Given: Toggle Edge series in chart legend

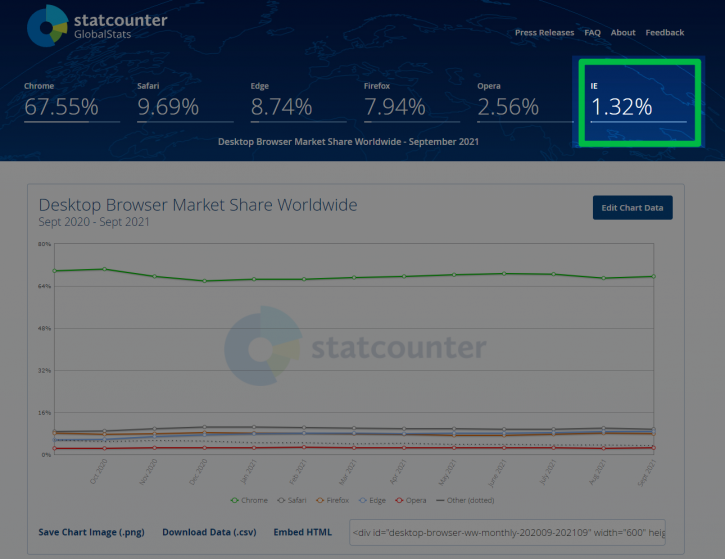Looking at the screenshot, I should (372, 500).
